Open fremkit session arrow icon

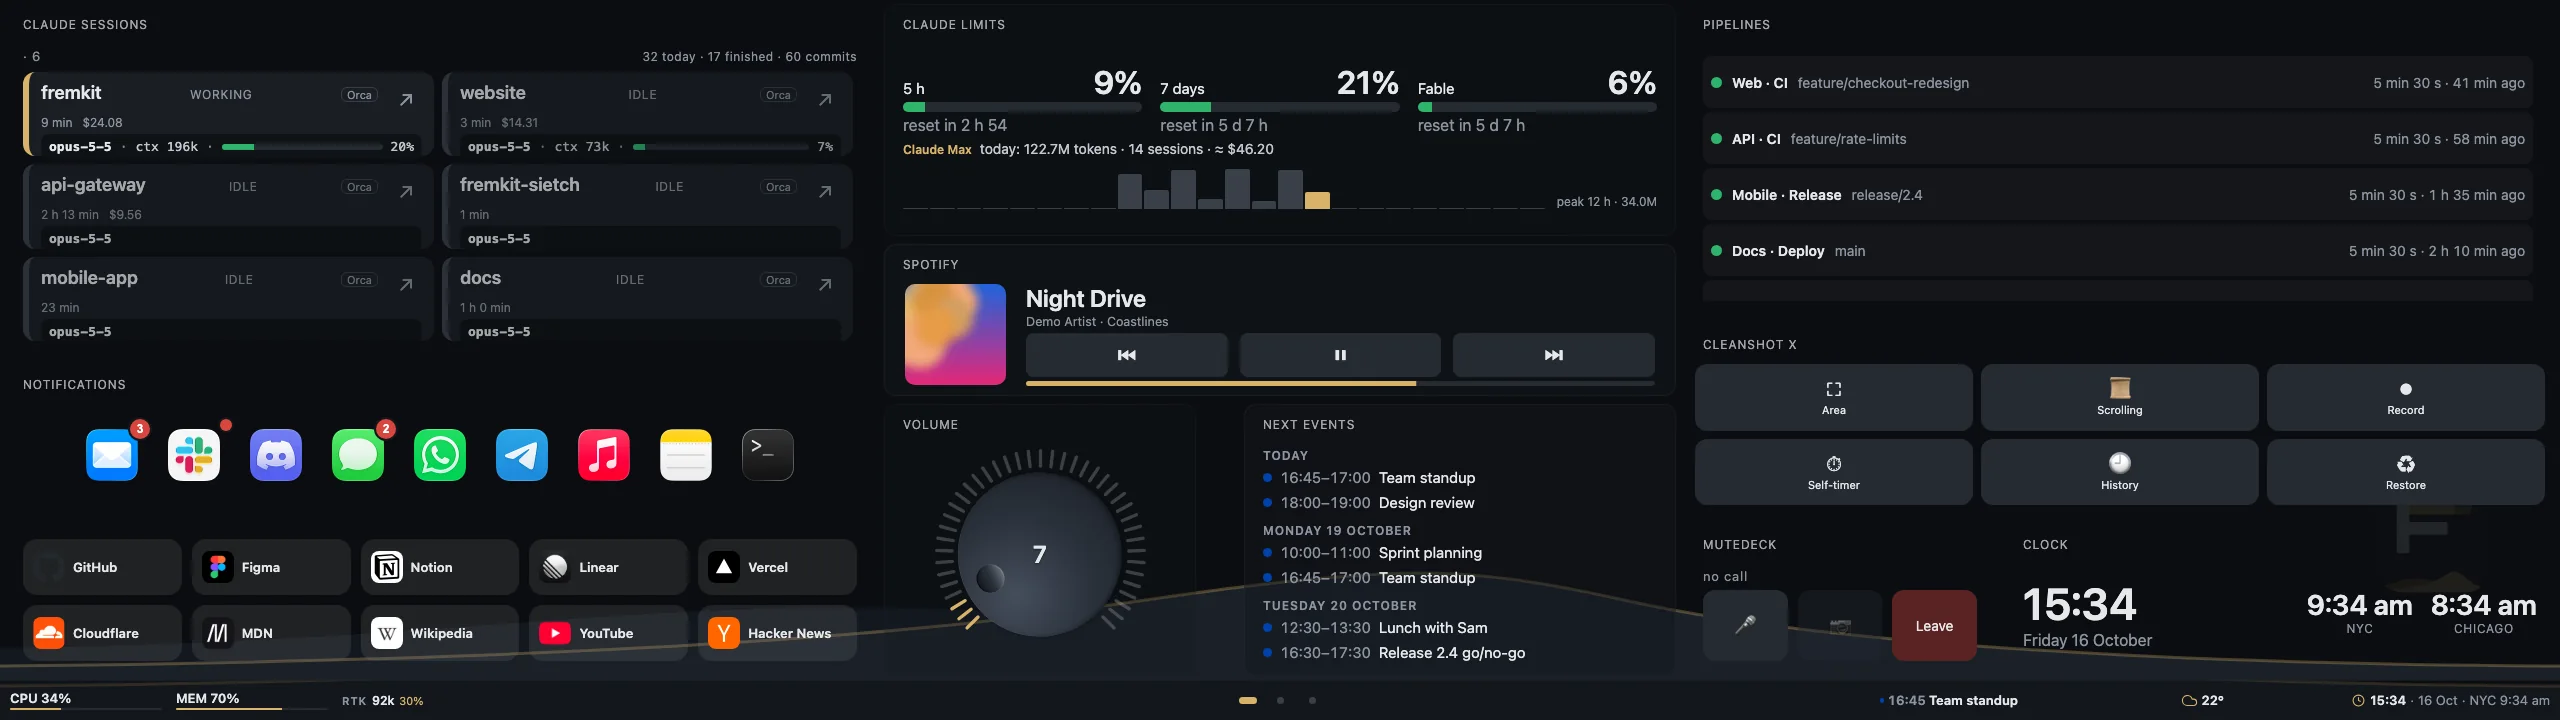[x=406, y=99]
